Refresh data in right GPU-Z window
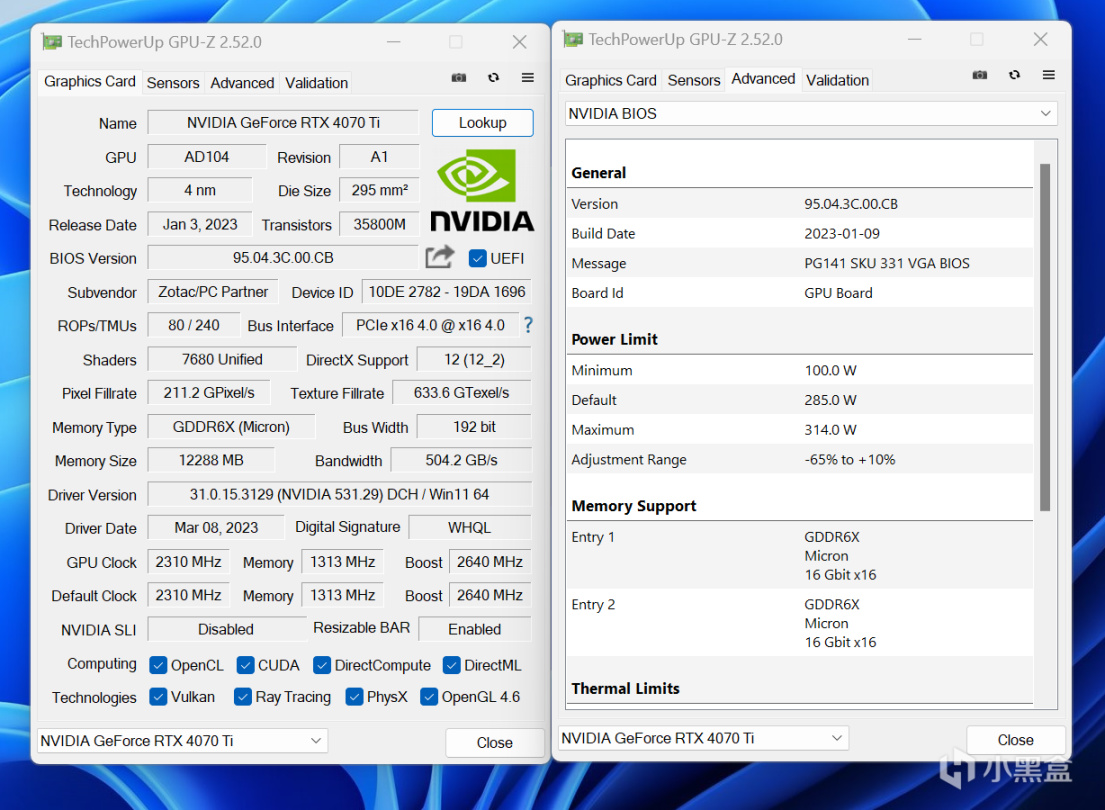 [x=1014, y=75]
